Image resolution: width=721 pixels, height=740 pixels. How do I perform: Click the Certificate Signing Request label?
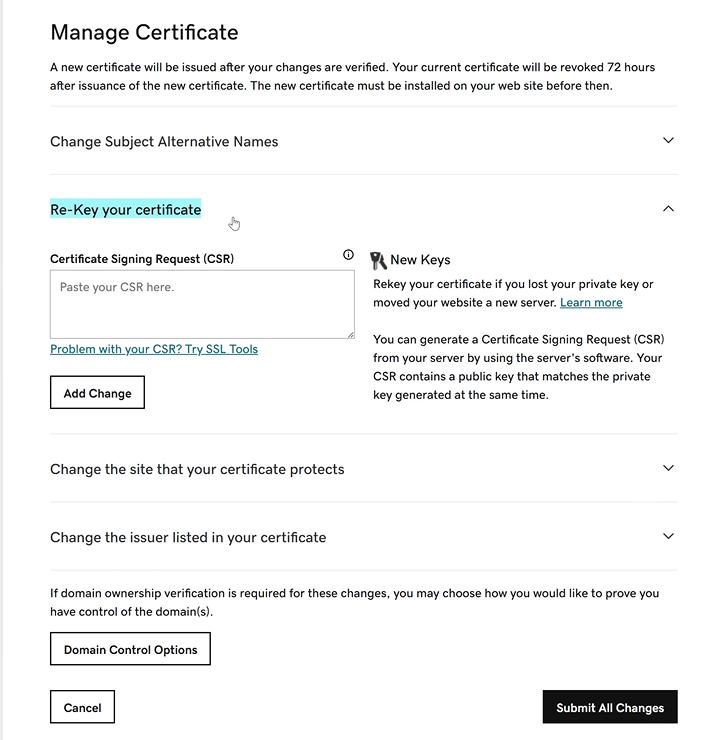(142, 259)
